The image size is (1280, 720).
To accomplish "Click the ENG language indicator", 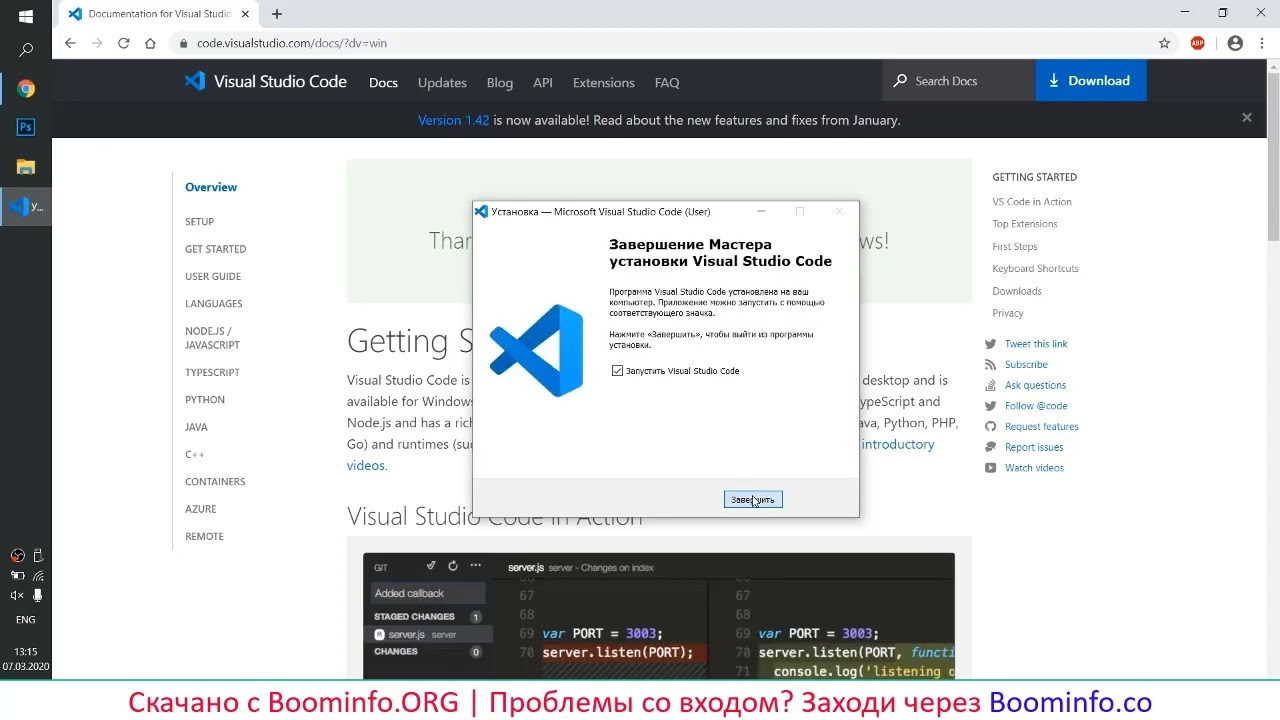I will point(26,620).
